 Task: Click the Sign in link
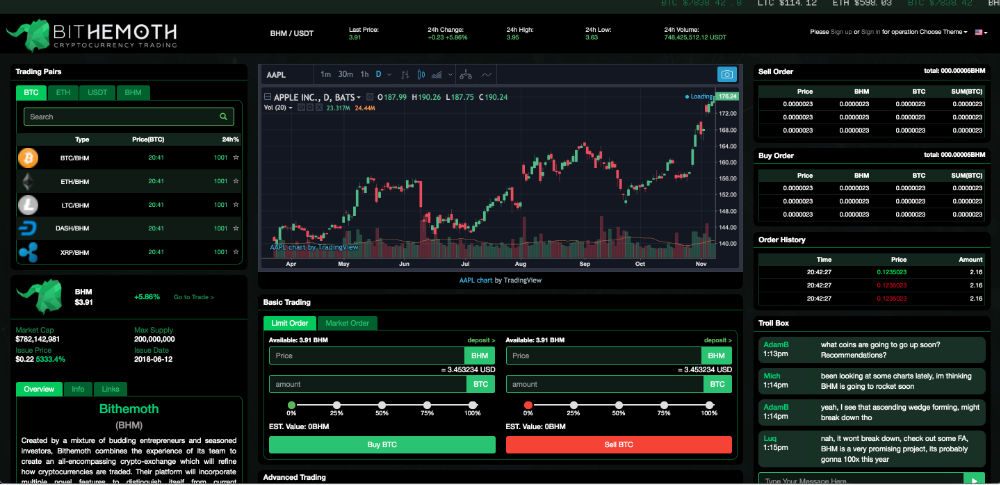click(x=871, y=32)
